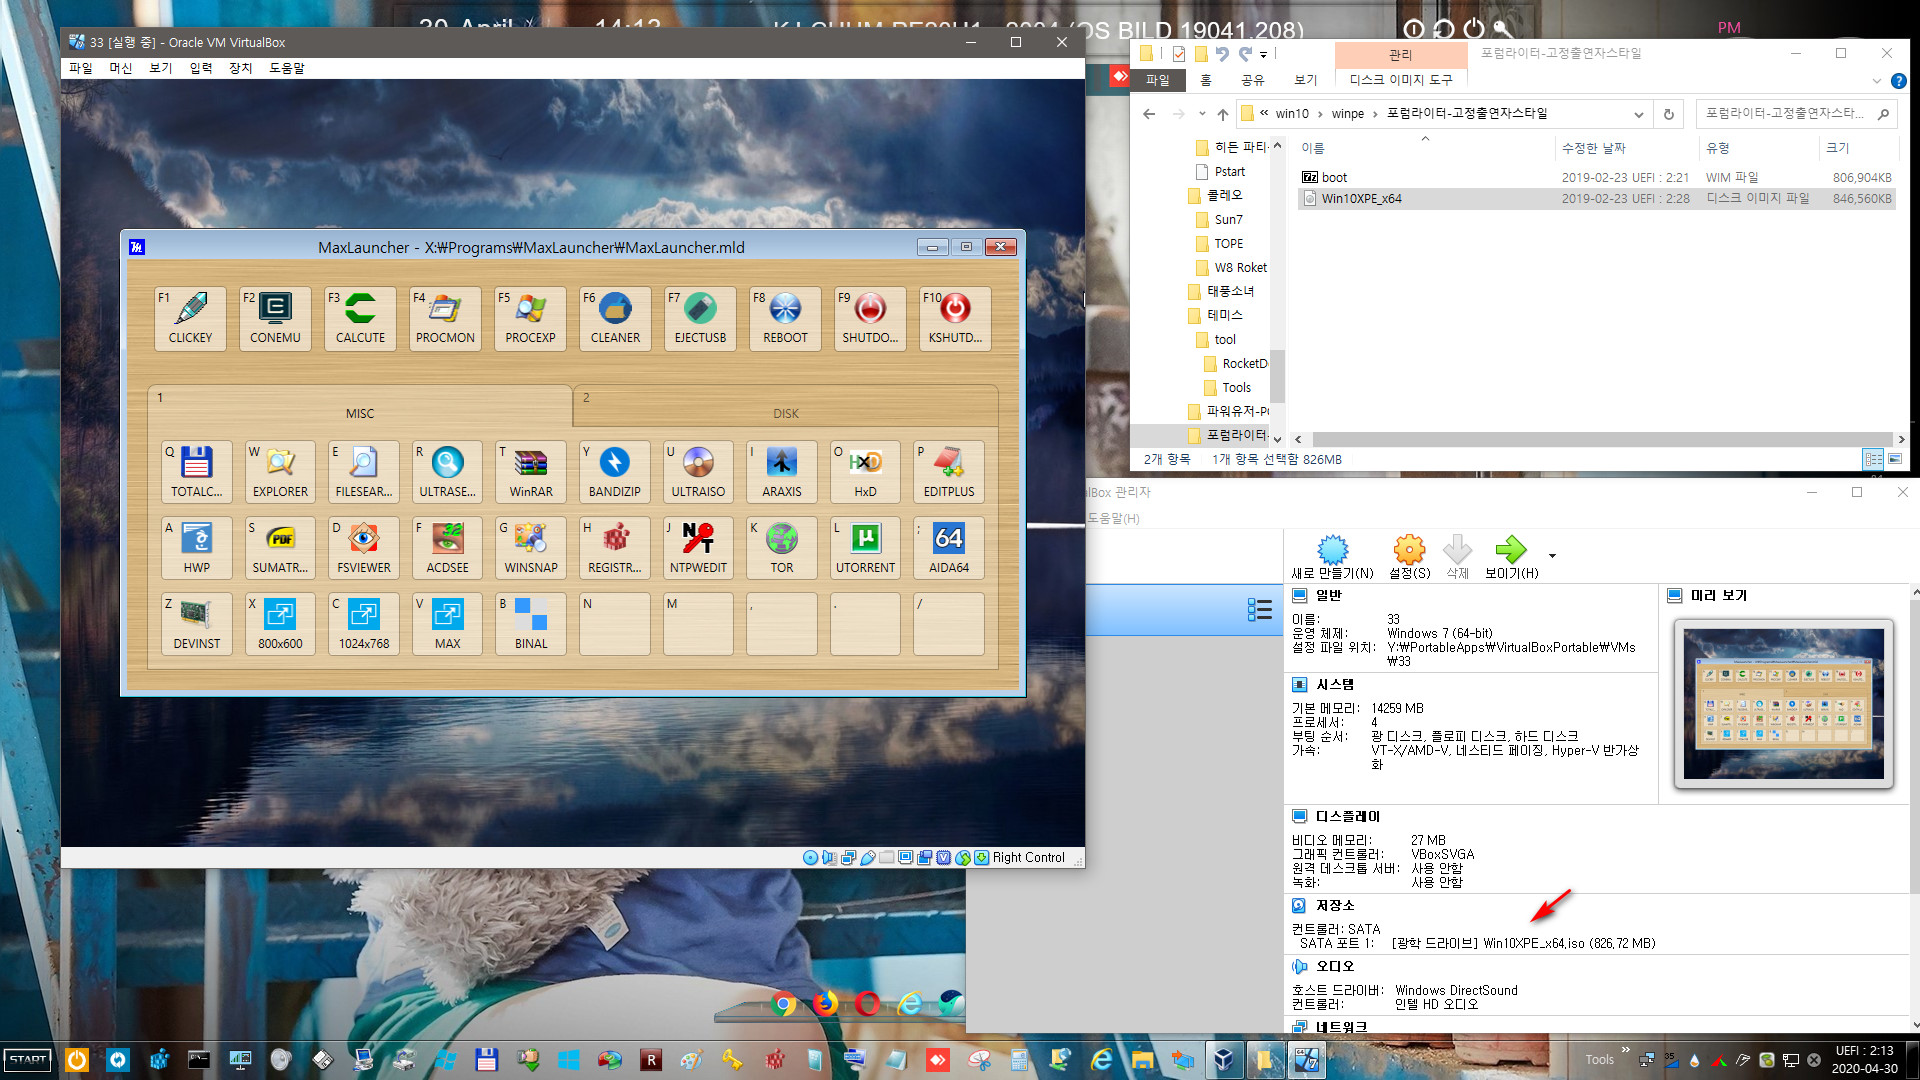Open NTPWEDIT password editor
The width and height of the screenshot is (1920, 1080).
[x=698, y=548]
